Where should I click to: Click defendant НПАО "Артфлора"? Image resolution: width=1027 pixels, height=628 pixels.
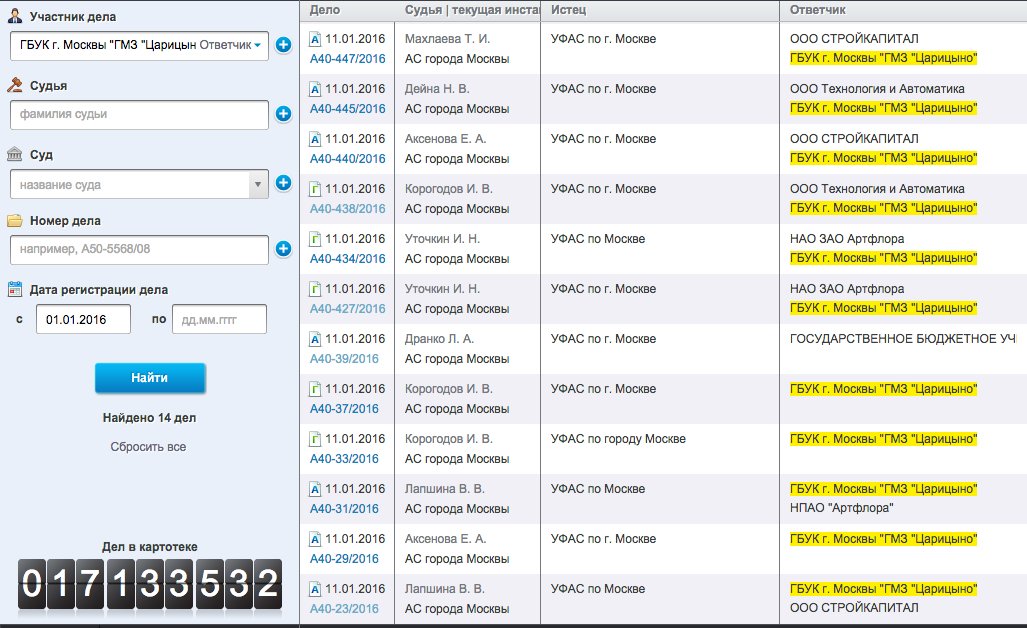842,508
